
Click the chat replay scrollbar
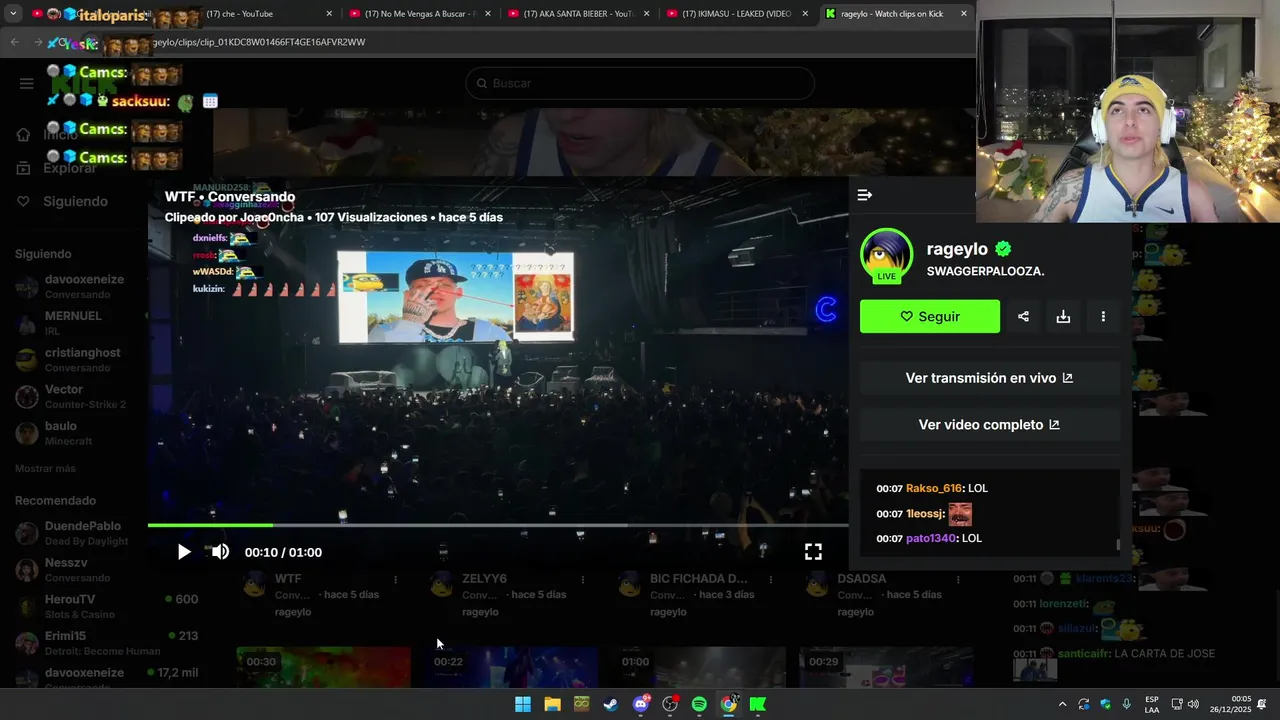[x=1118, y=546]
